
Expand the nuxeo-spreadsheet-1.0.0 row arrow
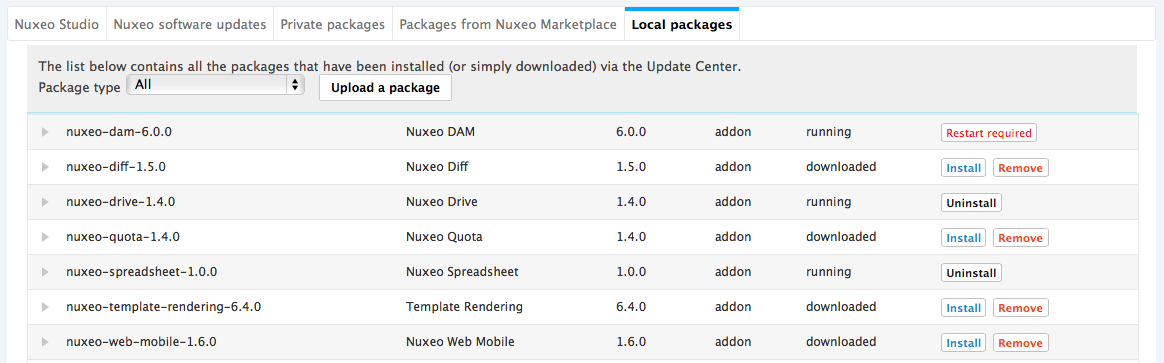click(x=45, y=272)
